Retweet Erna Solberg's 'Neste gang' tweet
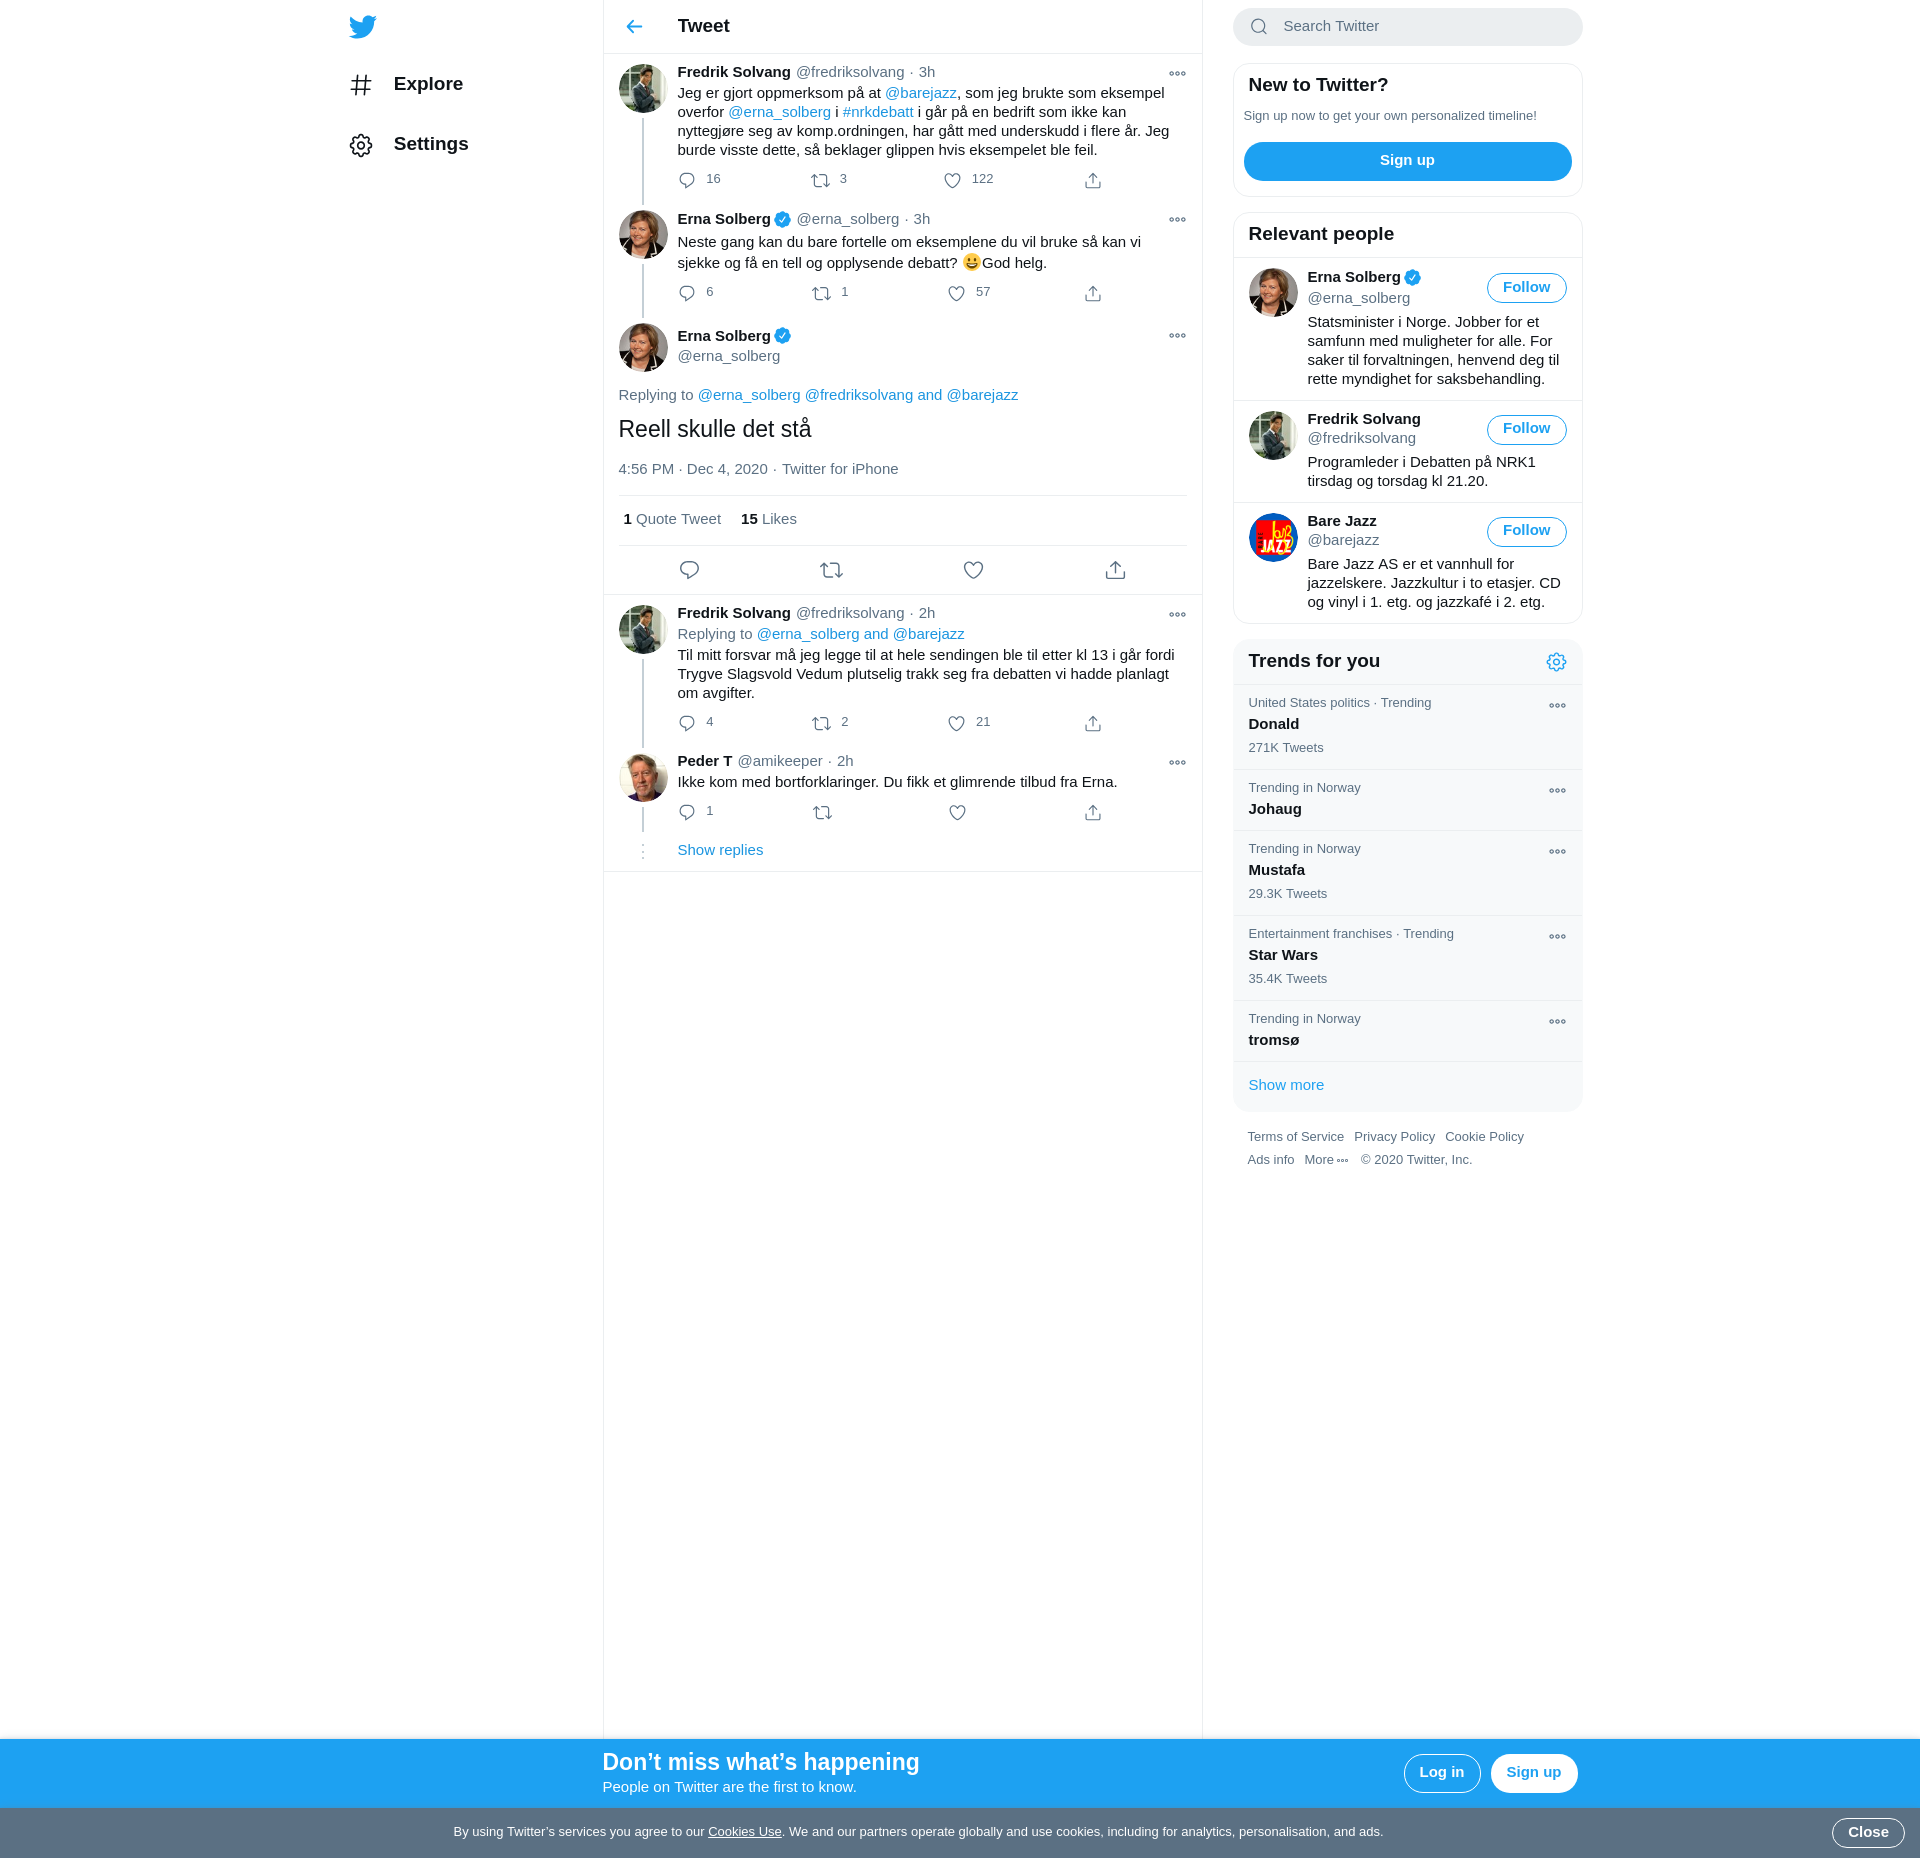 821,293
